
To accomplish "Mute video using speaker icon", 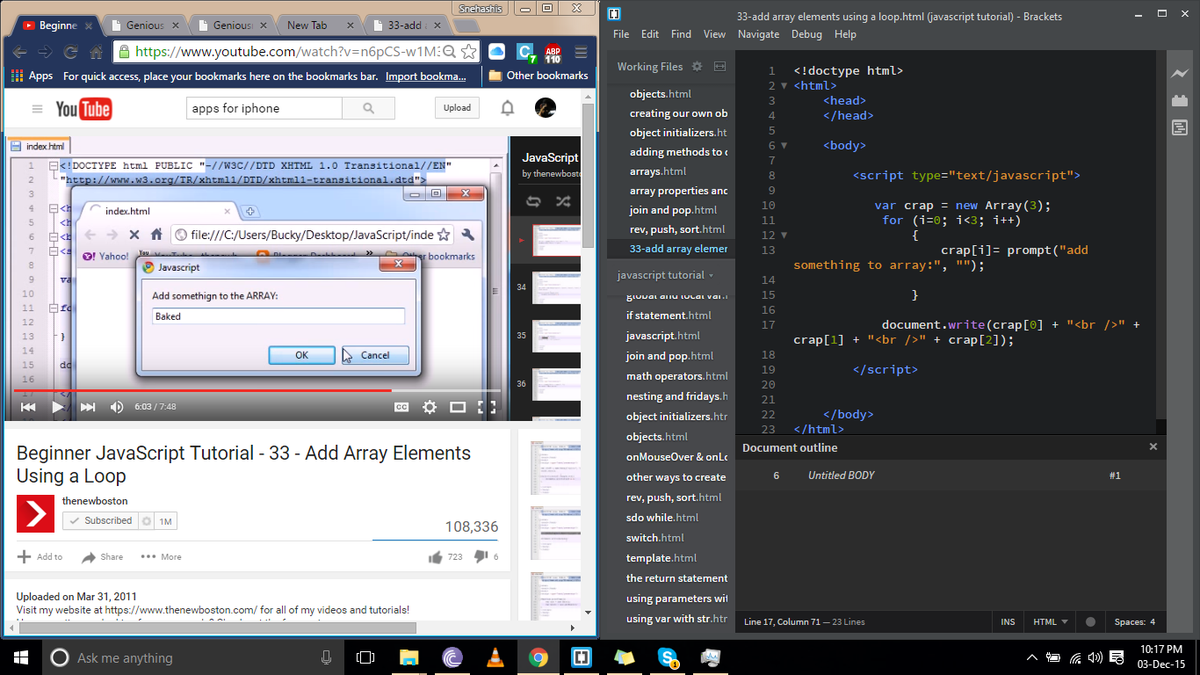I will (x=116, y=407).
